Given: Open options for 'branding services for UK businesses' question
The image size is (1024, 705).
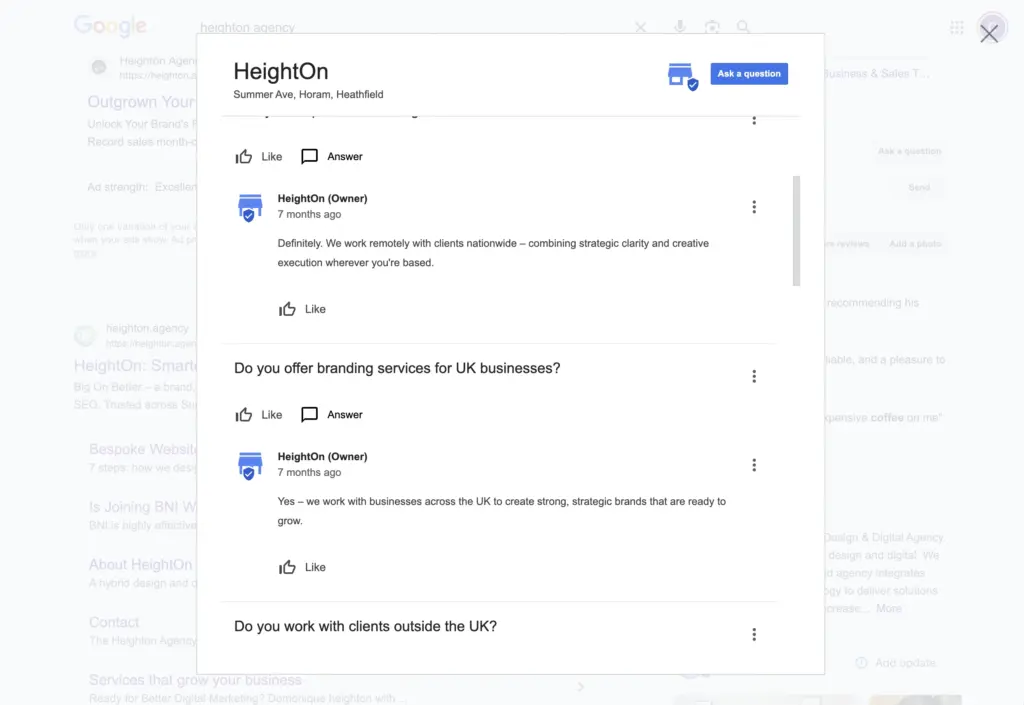Looking at the screenshot, I should 754,376.
